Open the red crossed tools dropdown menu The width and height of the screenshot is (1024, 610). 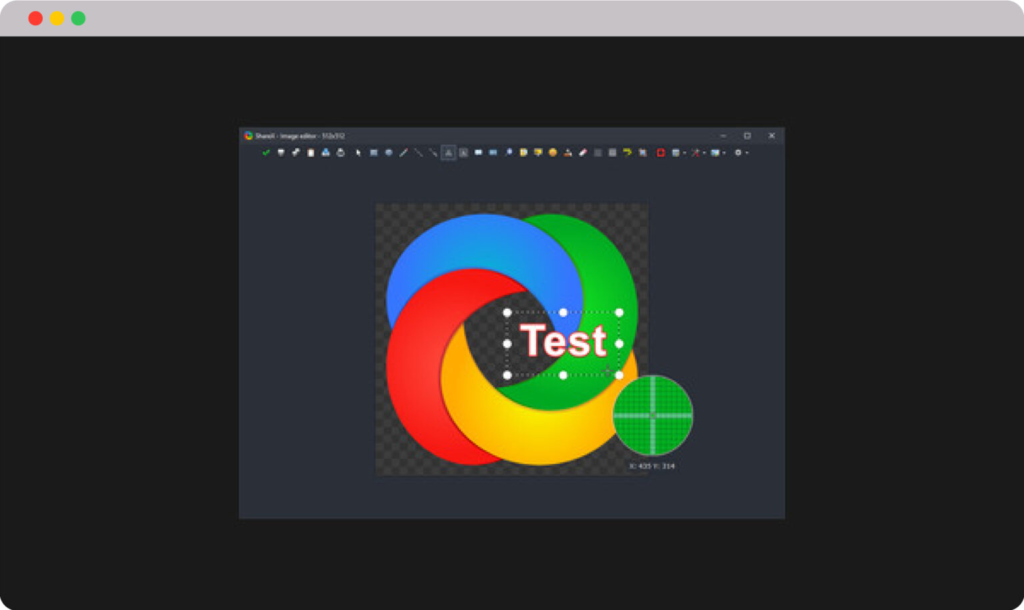(697, 153)
